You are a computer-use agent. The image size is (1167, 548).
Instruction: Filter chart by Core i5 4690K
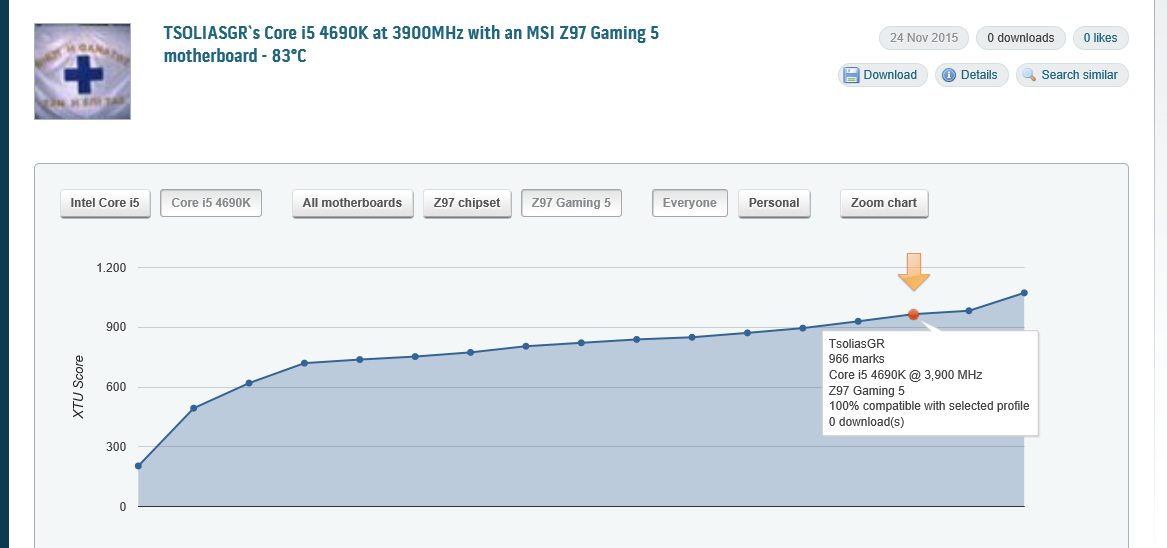click(x=211, y=203)
